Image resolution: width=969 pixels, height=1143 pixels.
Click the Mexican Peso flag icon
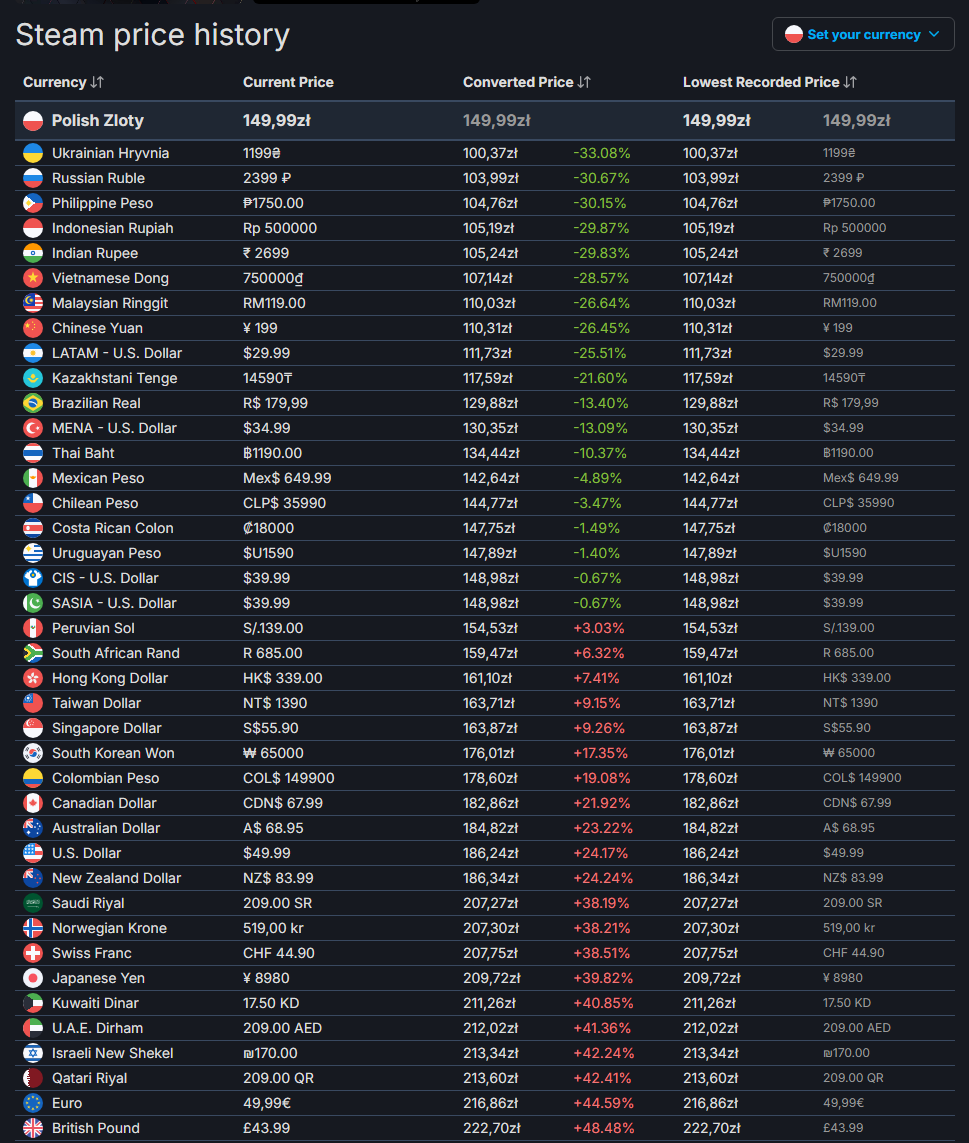tap(33, 478)
